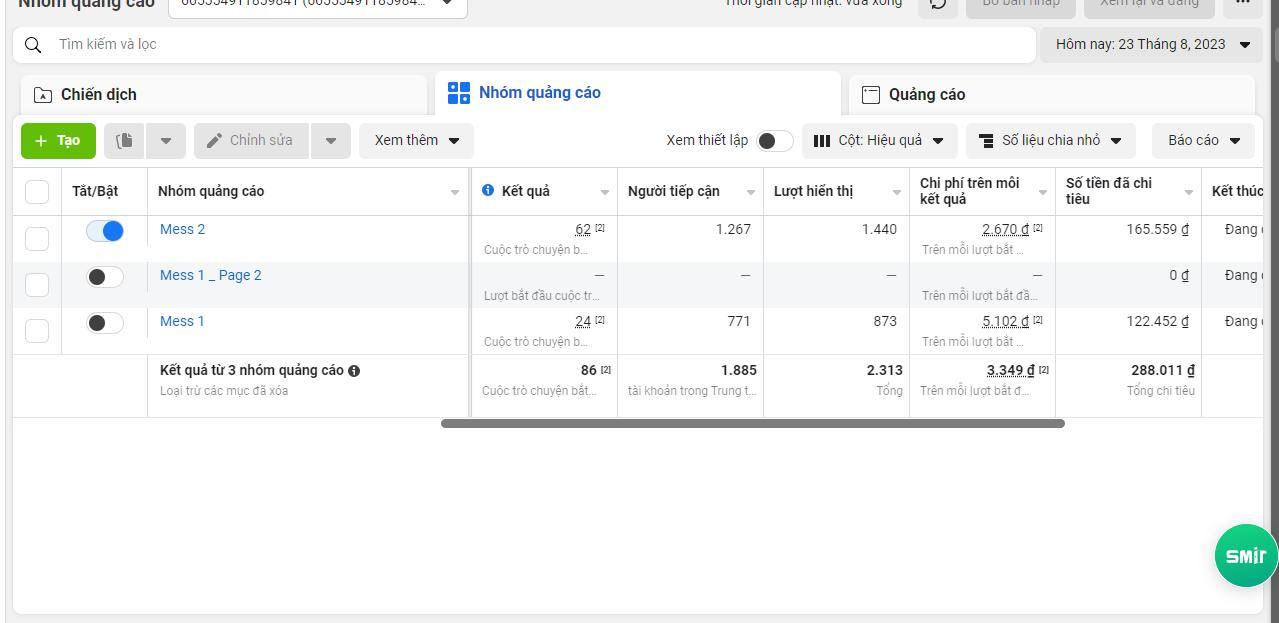The height and width of the screenshot is (623, 1279).
Task: Click info icon next to results summary
Action: [355, 371]
